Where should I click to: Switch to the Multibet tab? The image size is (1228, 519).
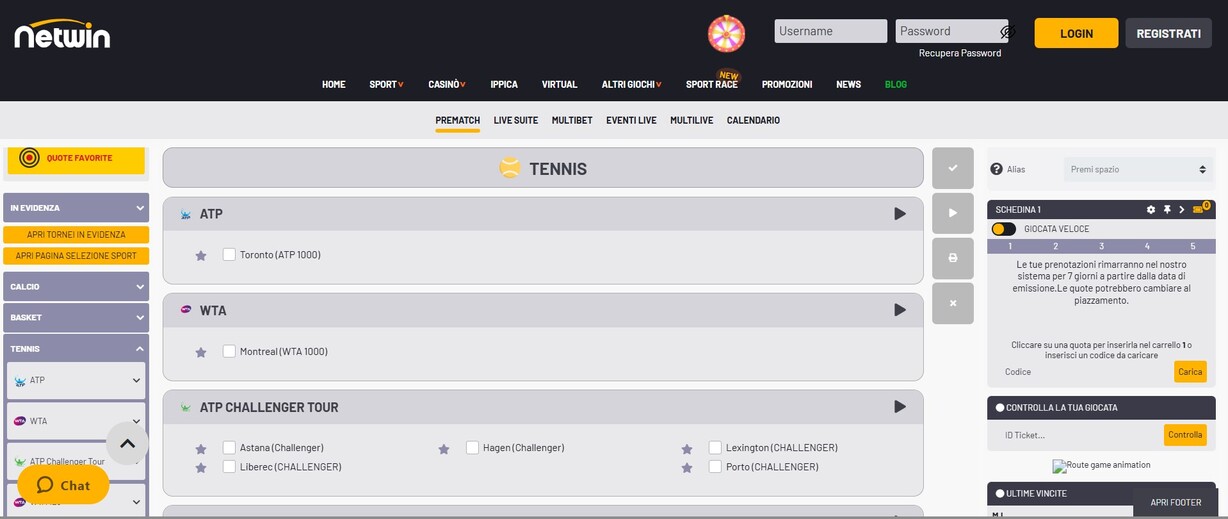tap(572, 120)
